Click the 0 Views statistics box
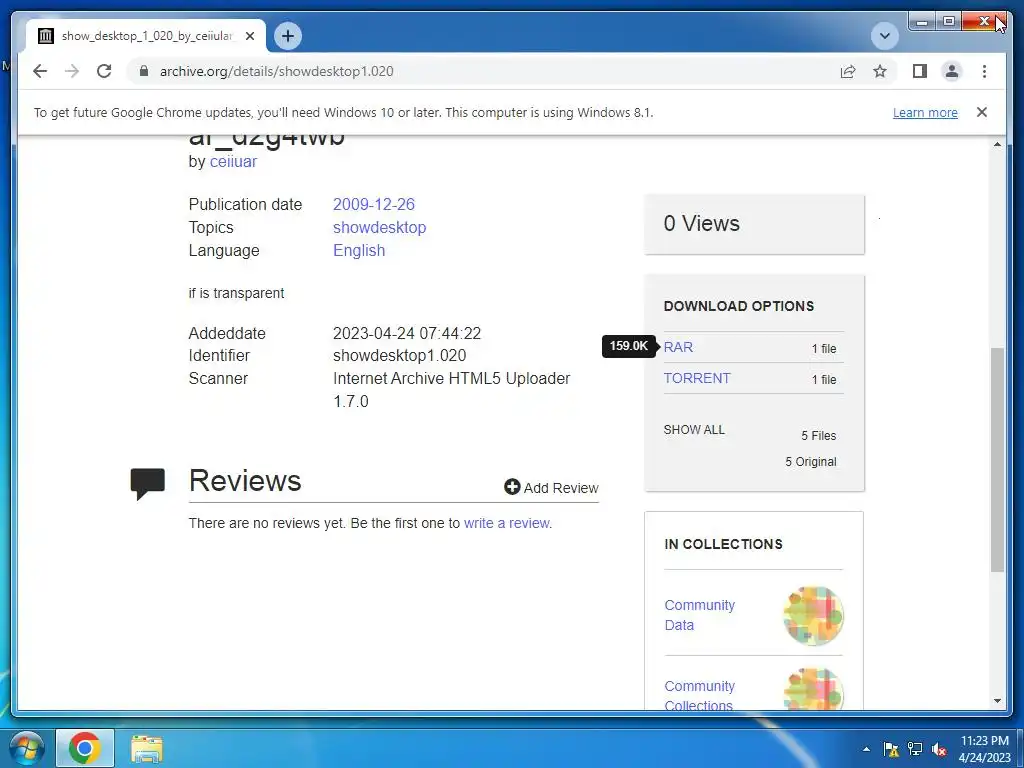The width and height of the screenshot is (1024, 768). point(754,224)
